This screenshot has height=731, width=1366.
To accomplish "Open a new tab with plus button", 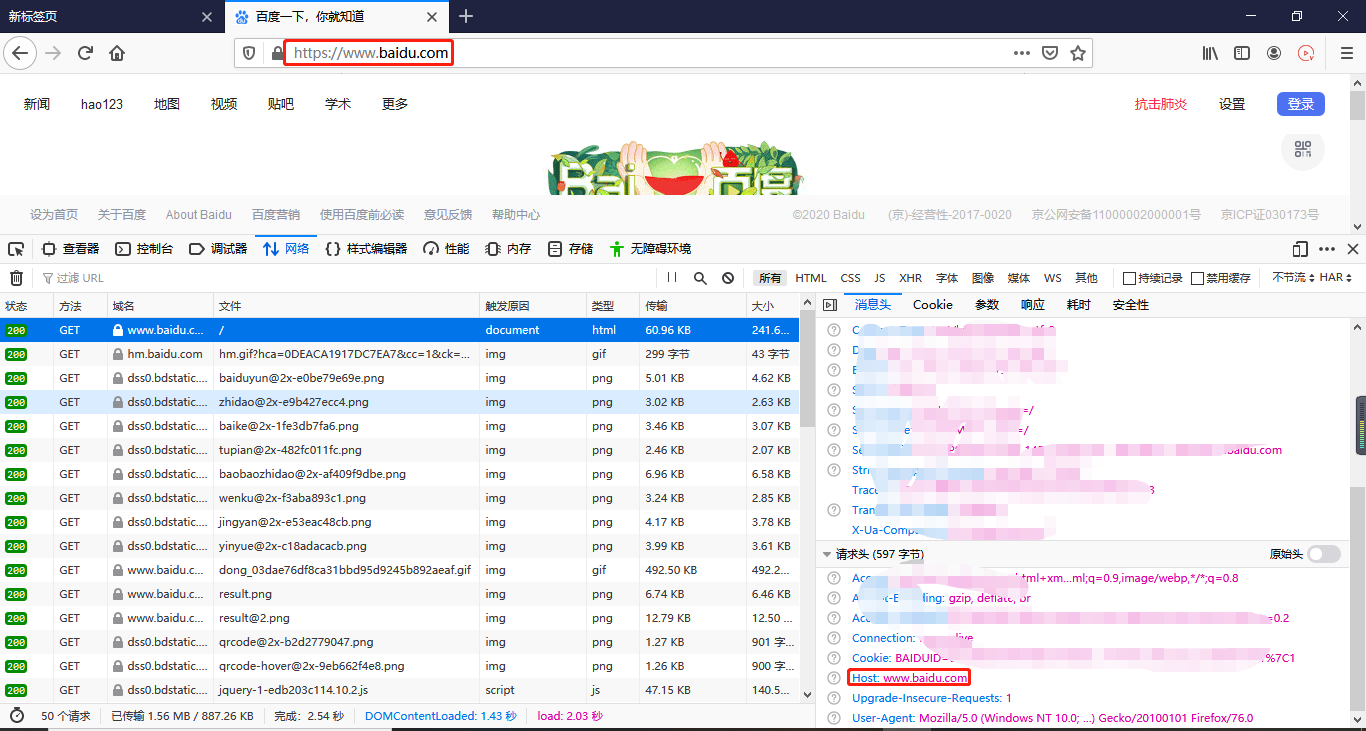I will point(466,16).
